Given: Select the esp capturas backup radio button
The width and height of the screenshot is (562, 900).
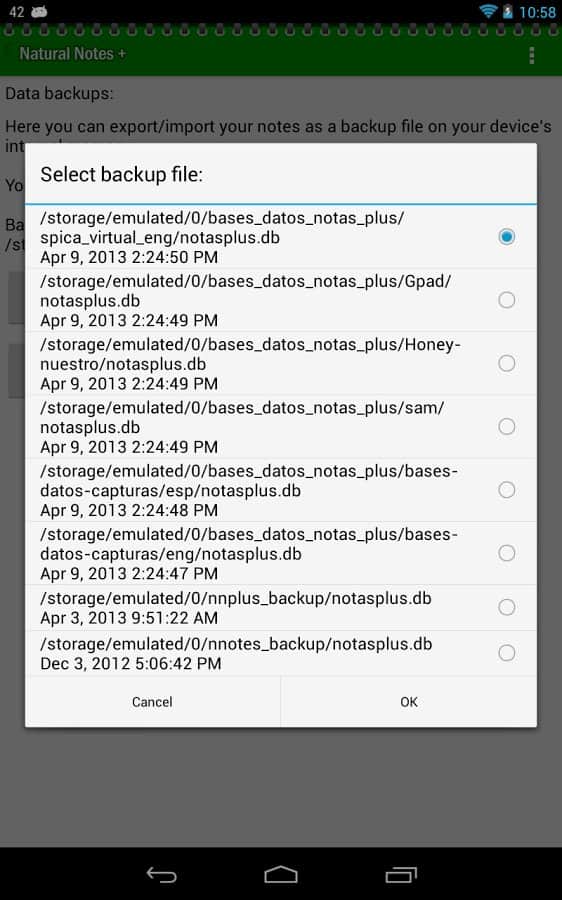Looking at the screenshot, I should tap(506, 490).
